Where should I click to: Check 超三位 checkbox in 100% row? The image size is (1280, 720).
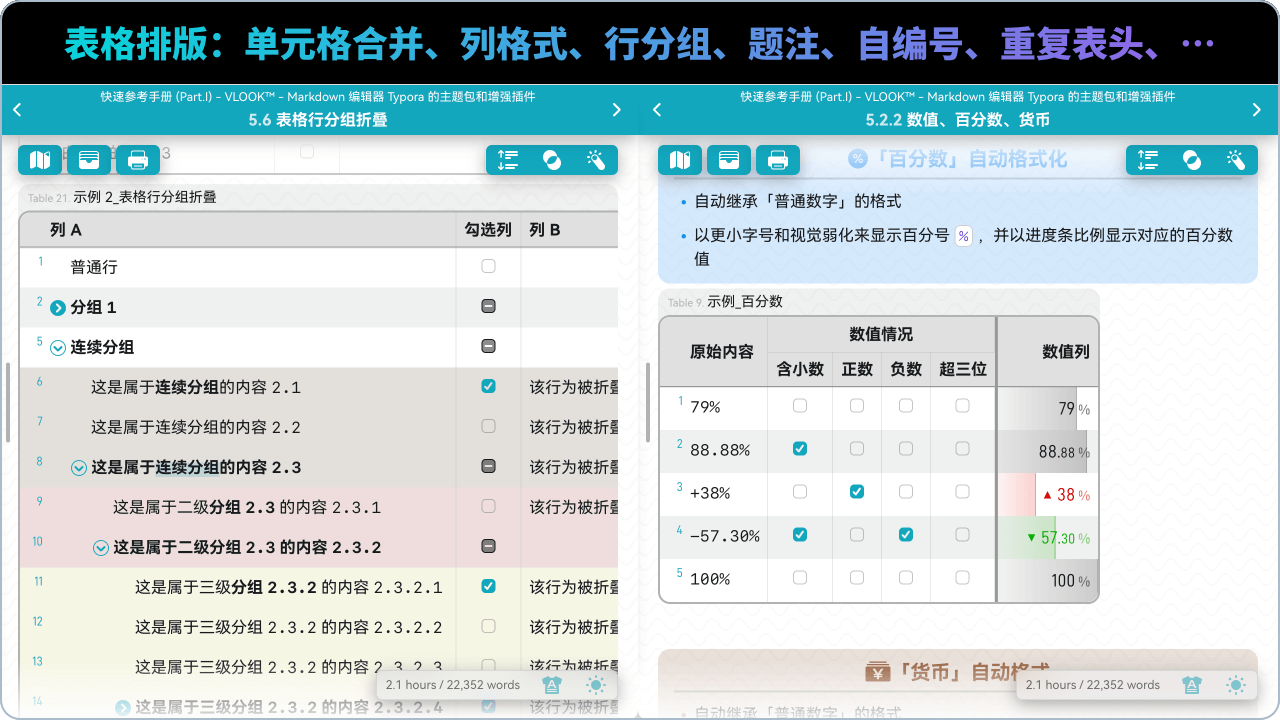pyautogui.click(x=962, y=578)
